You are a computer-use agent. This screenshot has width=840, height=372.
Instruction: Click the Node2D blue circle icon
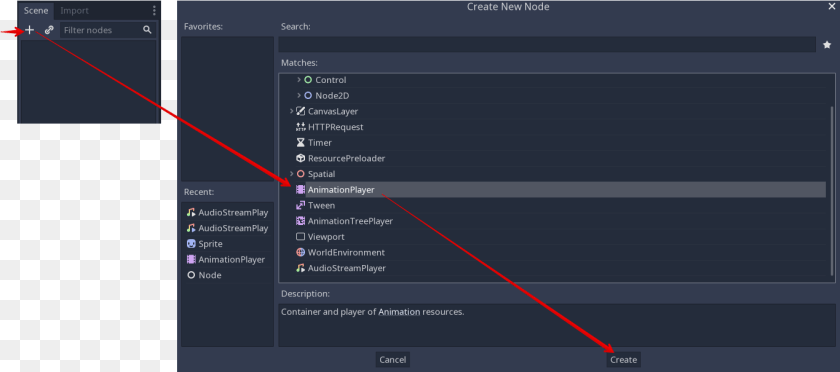coord(308,95)
